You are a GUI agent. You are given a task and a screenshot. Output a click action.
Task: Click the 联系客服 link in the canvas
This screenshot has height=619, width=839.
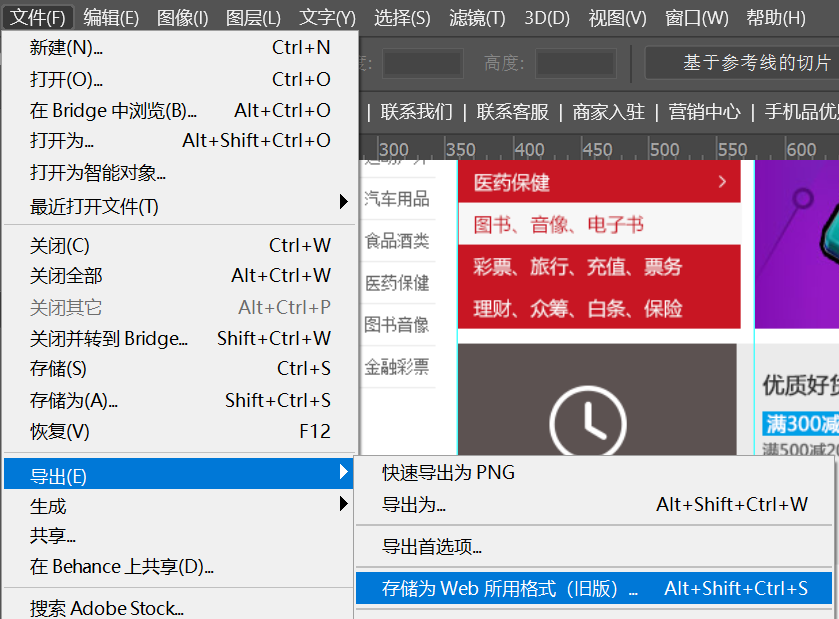click(512, 112)
